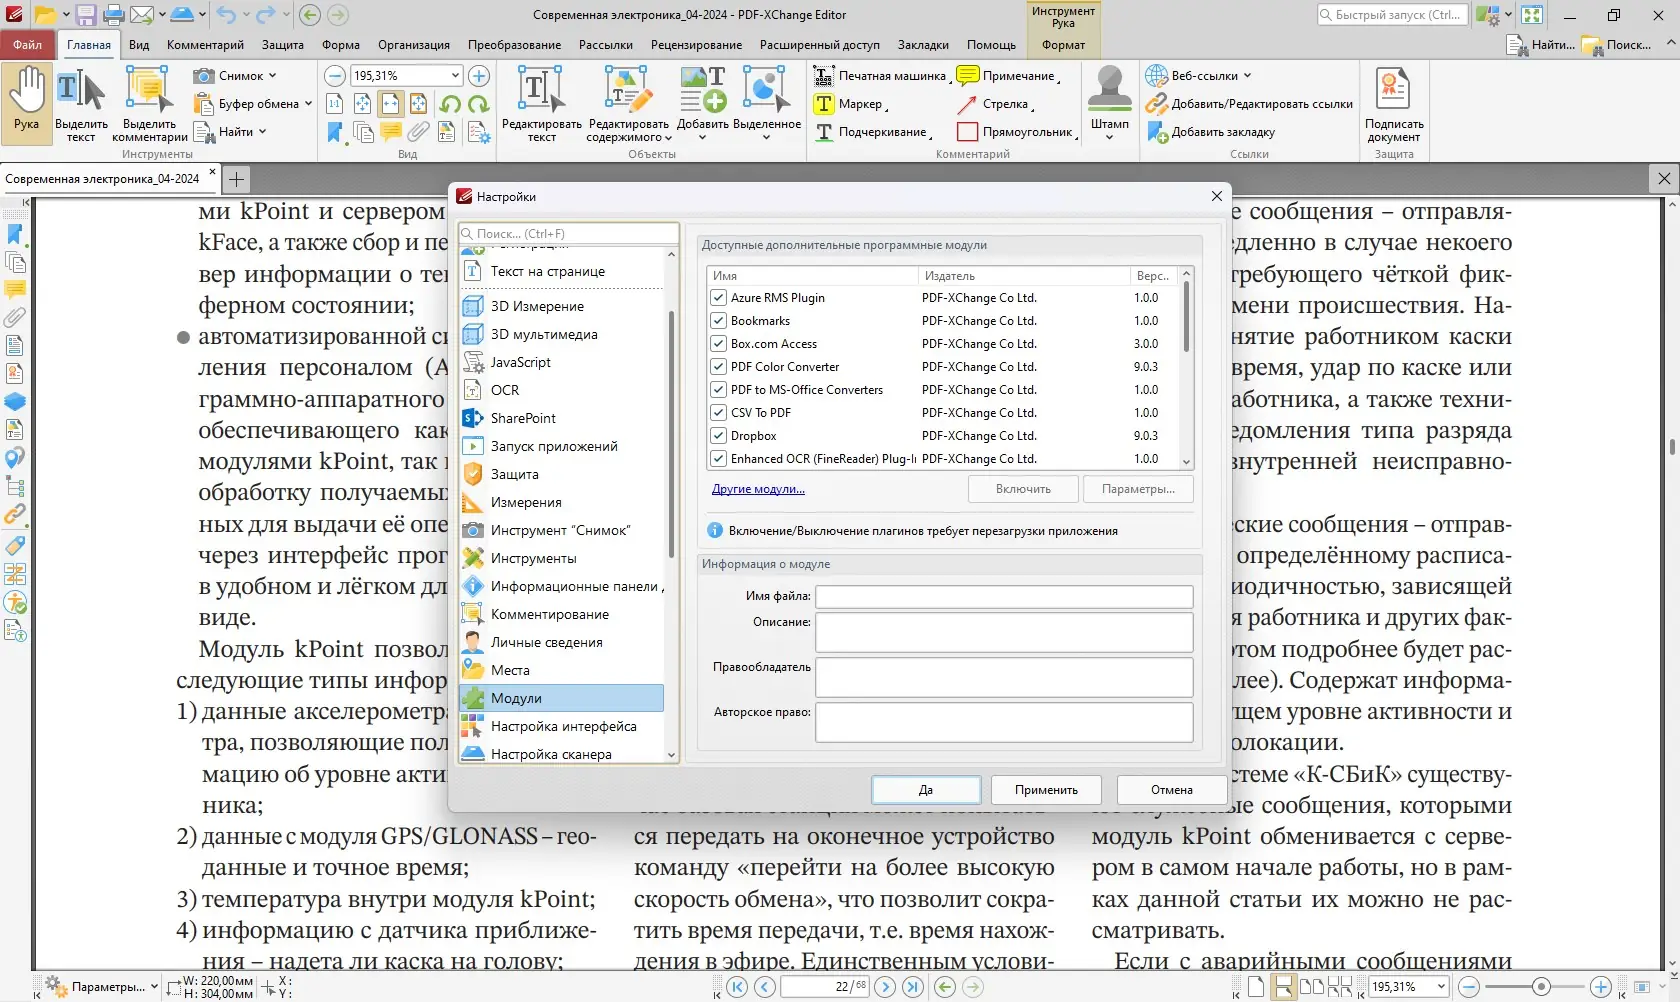Toggle the Dropbox plugin checkbox
The image size is (1680, 1002).
click(718, 436)
